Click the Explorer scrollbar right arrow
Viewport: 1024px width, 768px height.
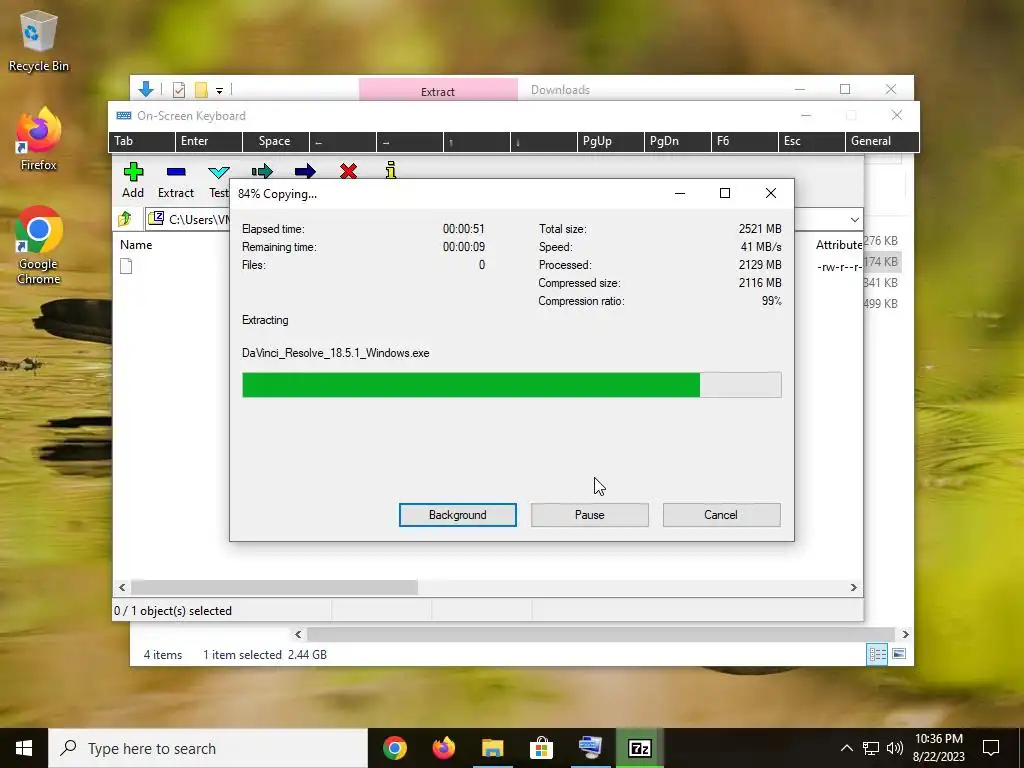click(x=905, y=634)
